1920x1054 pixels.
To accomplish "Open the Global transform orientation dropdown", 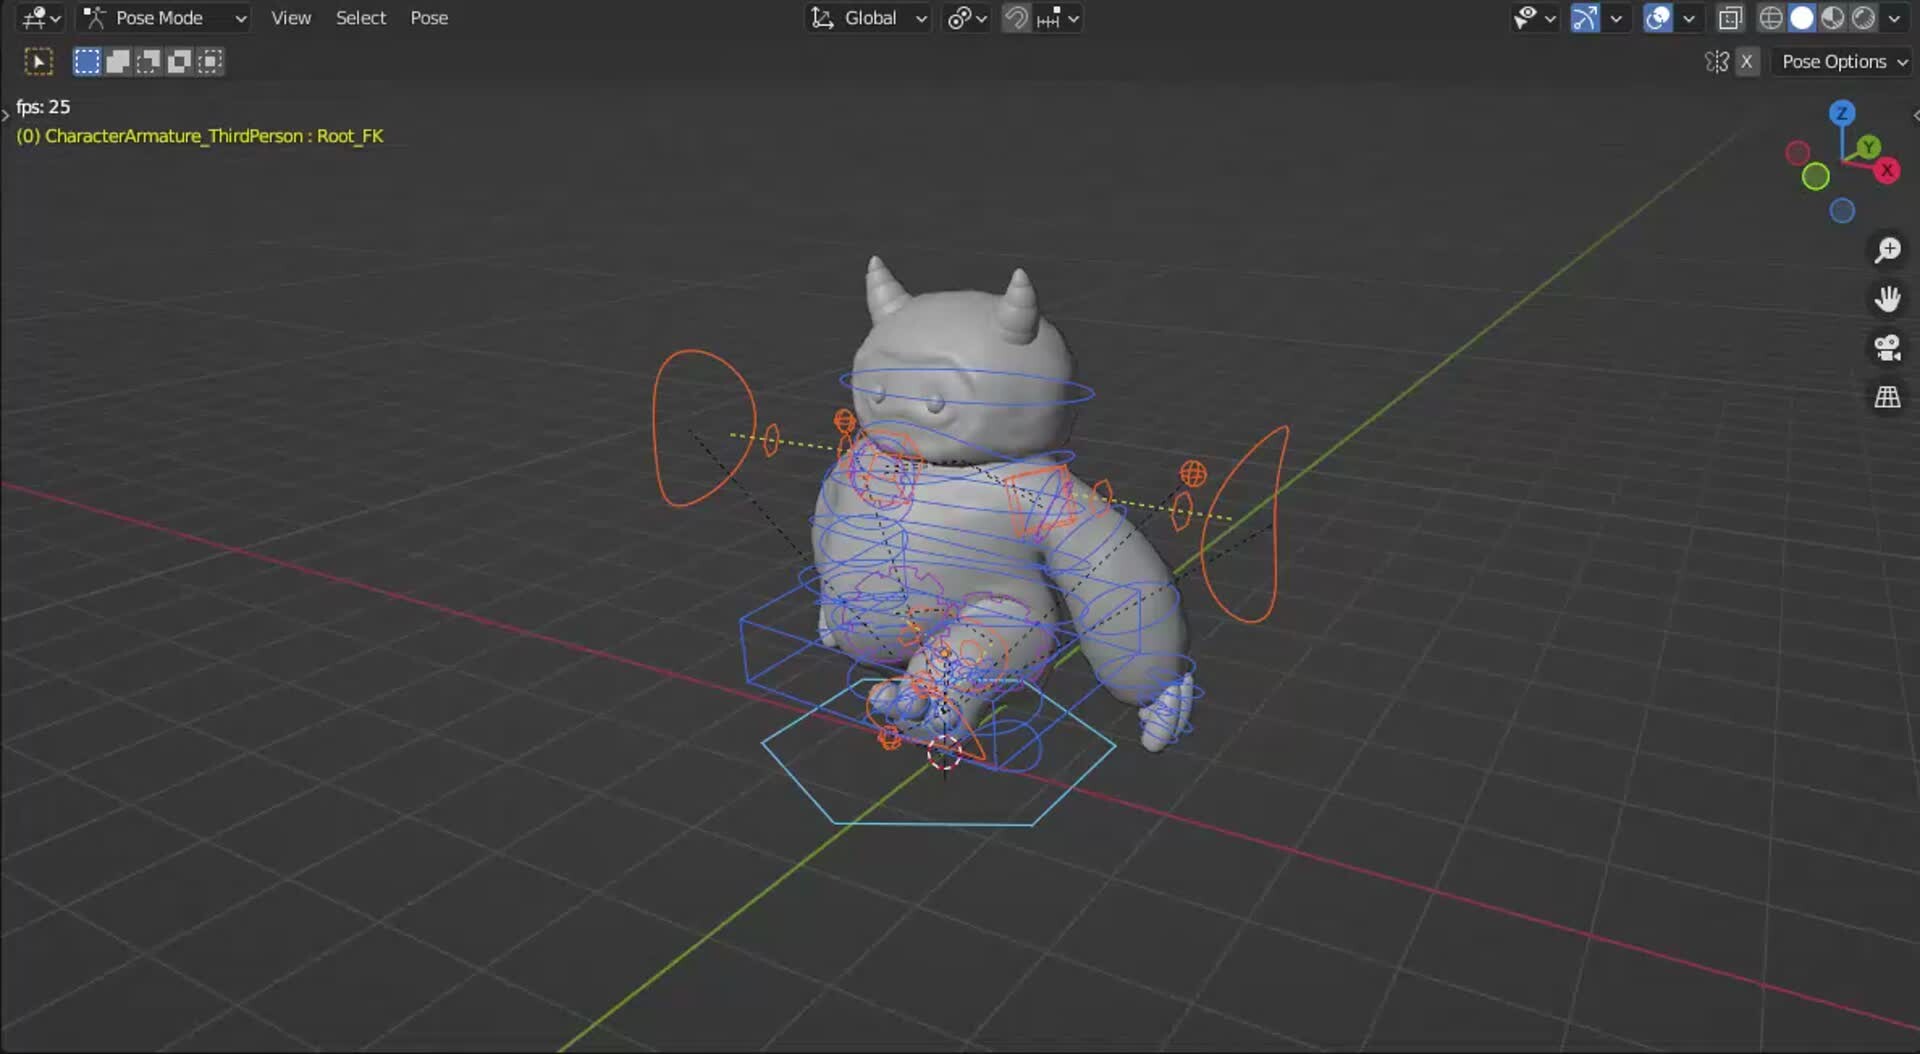I will pyautogui.click(x=868, y=18).
